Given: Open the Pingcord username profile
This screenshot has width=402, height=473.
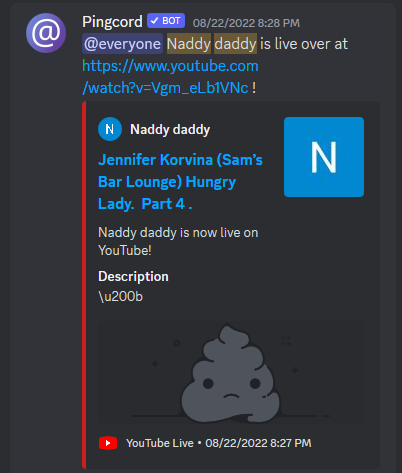Looking at the screenshot, I should 112,22.
